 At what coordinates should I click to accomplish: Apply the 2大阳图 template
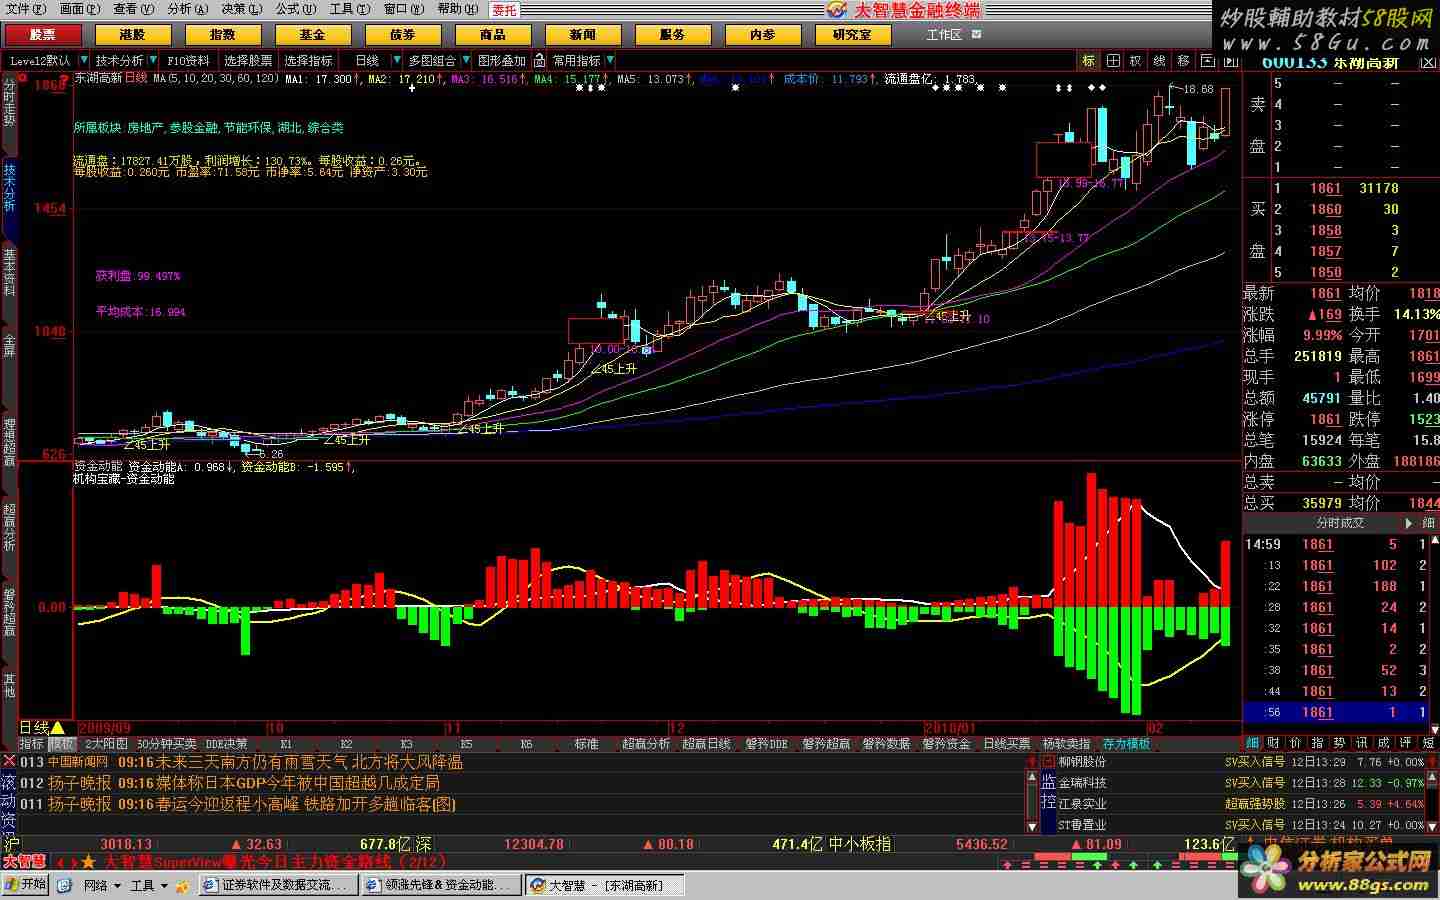coord(106,744)
